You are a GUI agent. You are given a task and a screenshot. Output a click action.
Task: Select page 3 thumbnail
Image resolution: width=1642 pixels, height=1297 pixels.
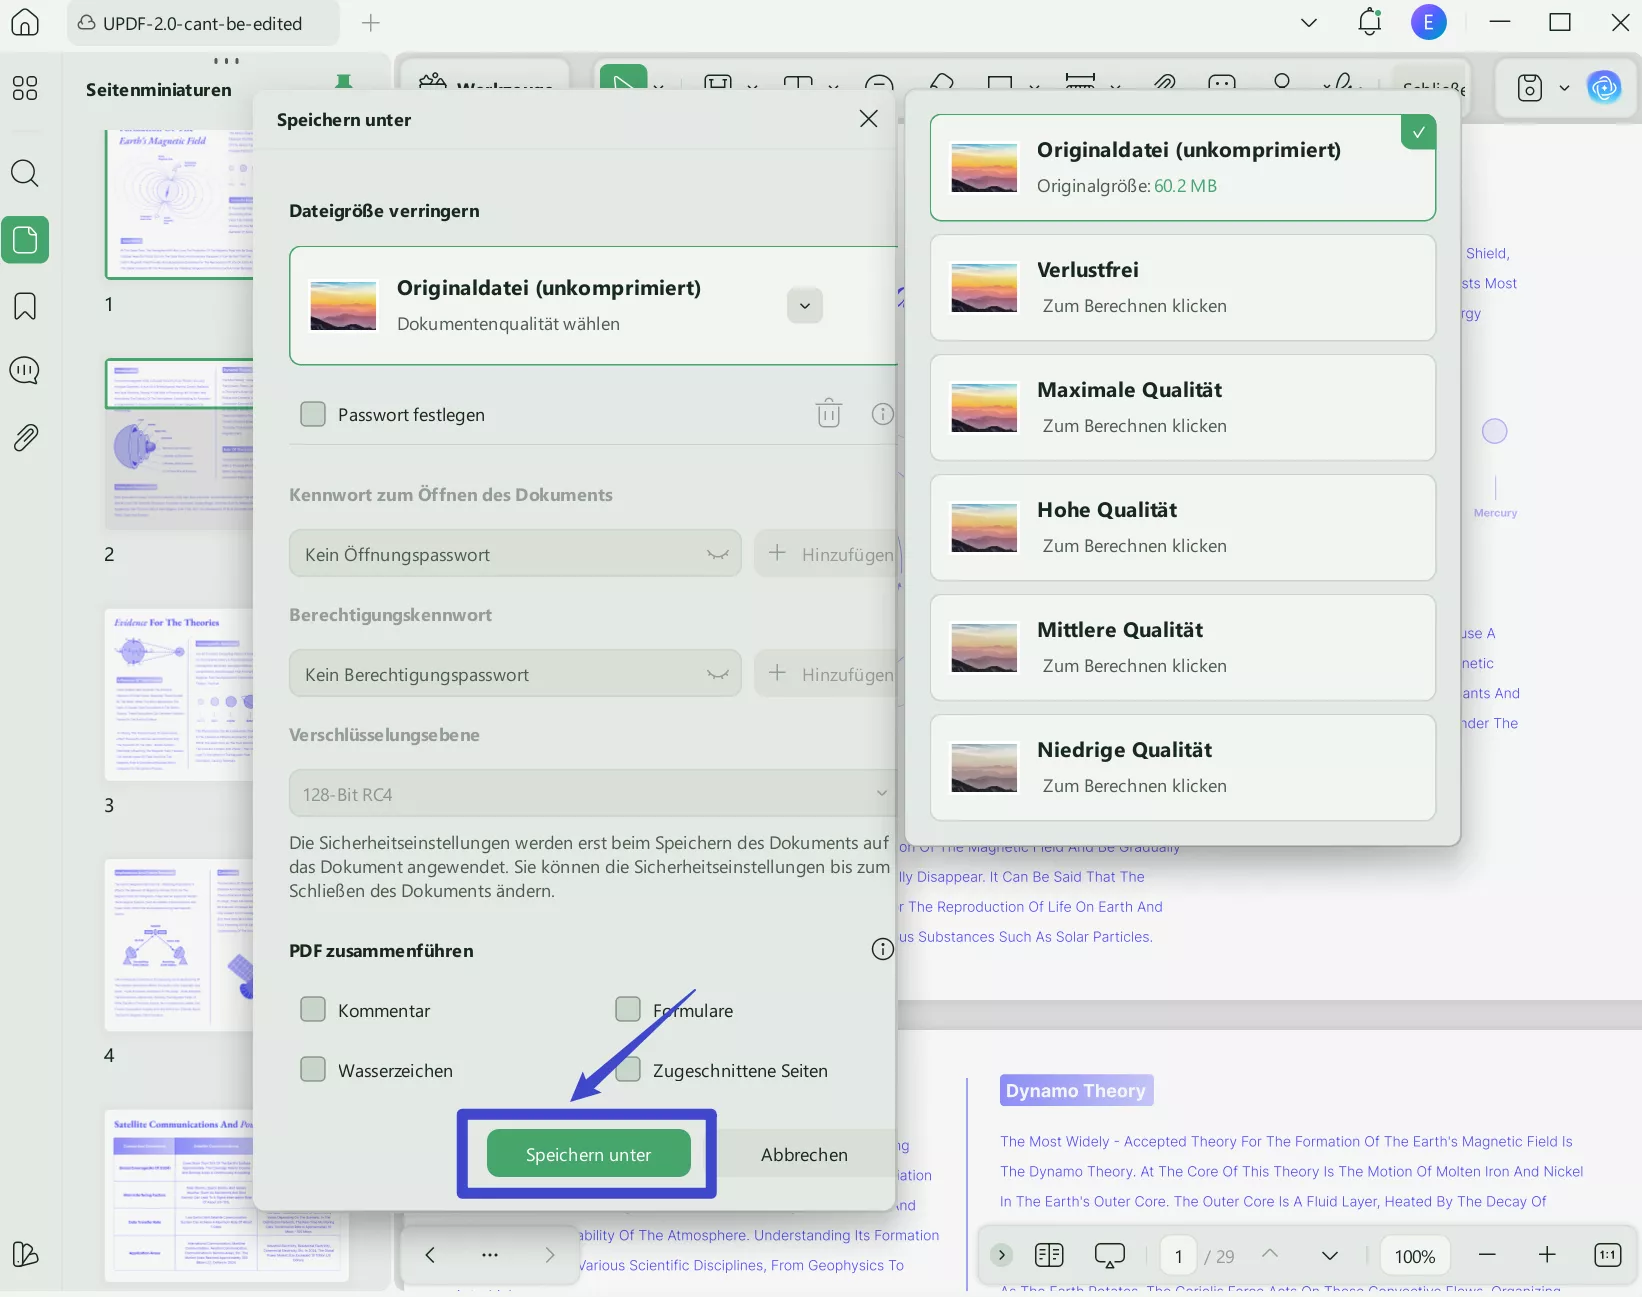[180, 694]
